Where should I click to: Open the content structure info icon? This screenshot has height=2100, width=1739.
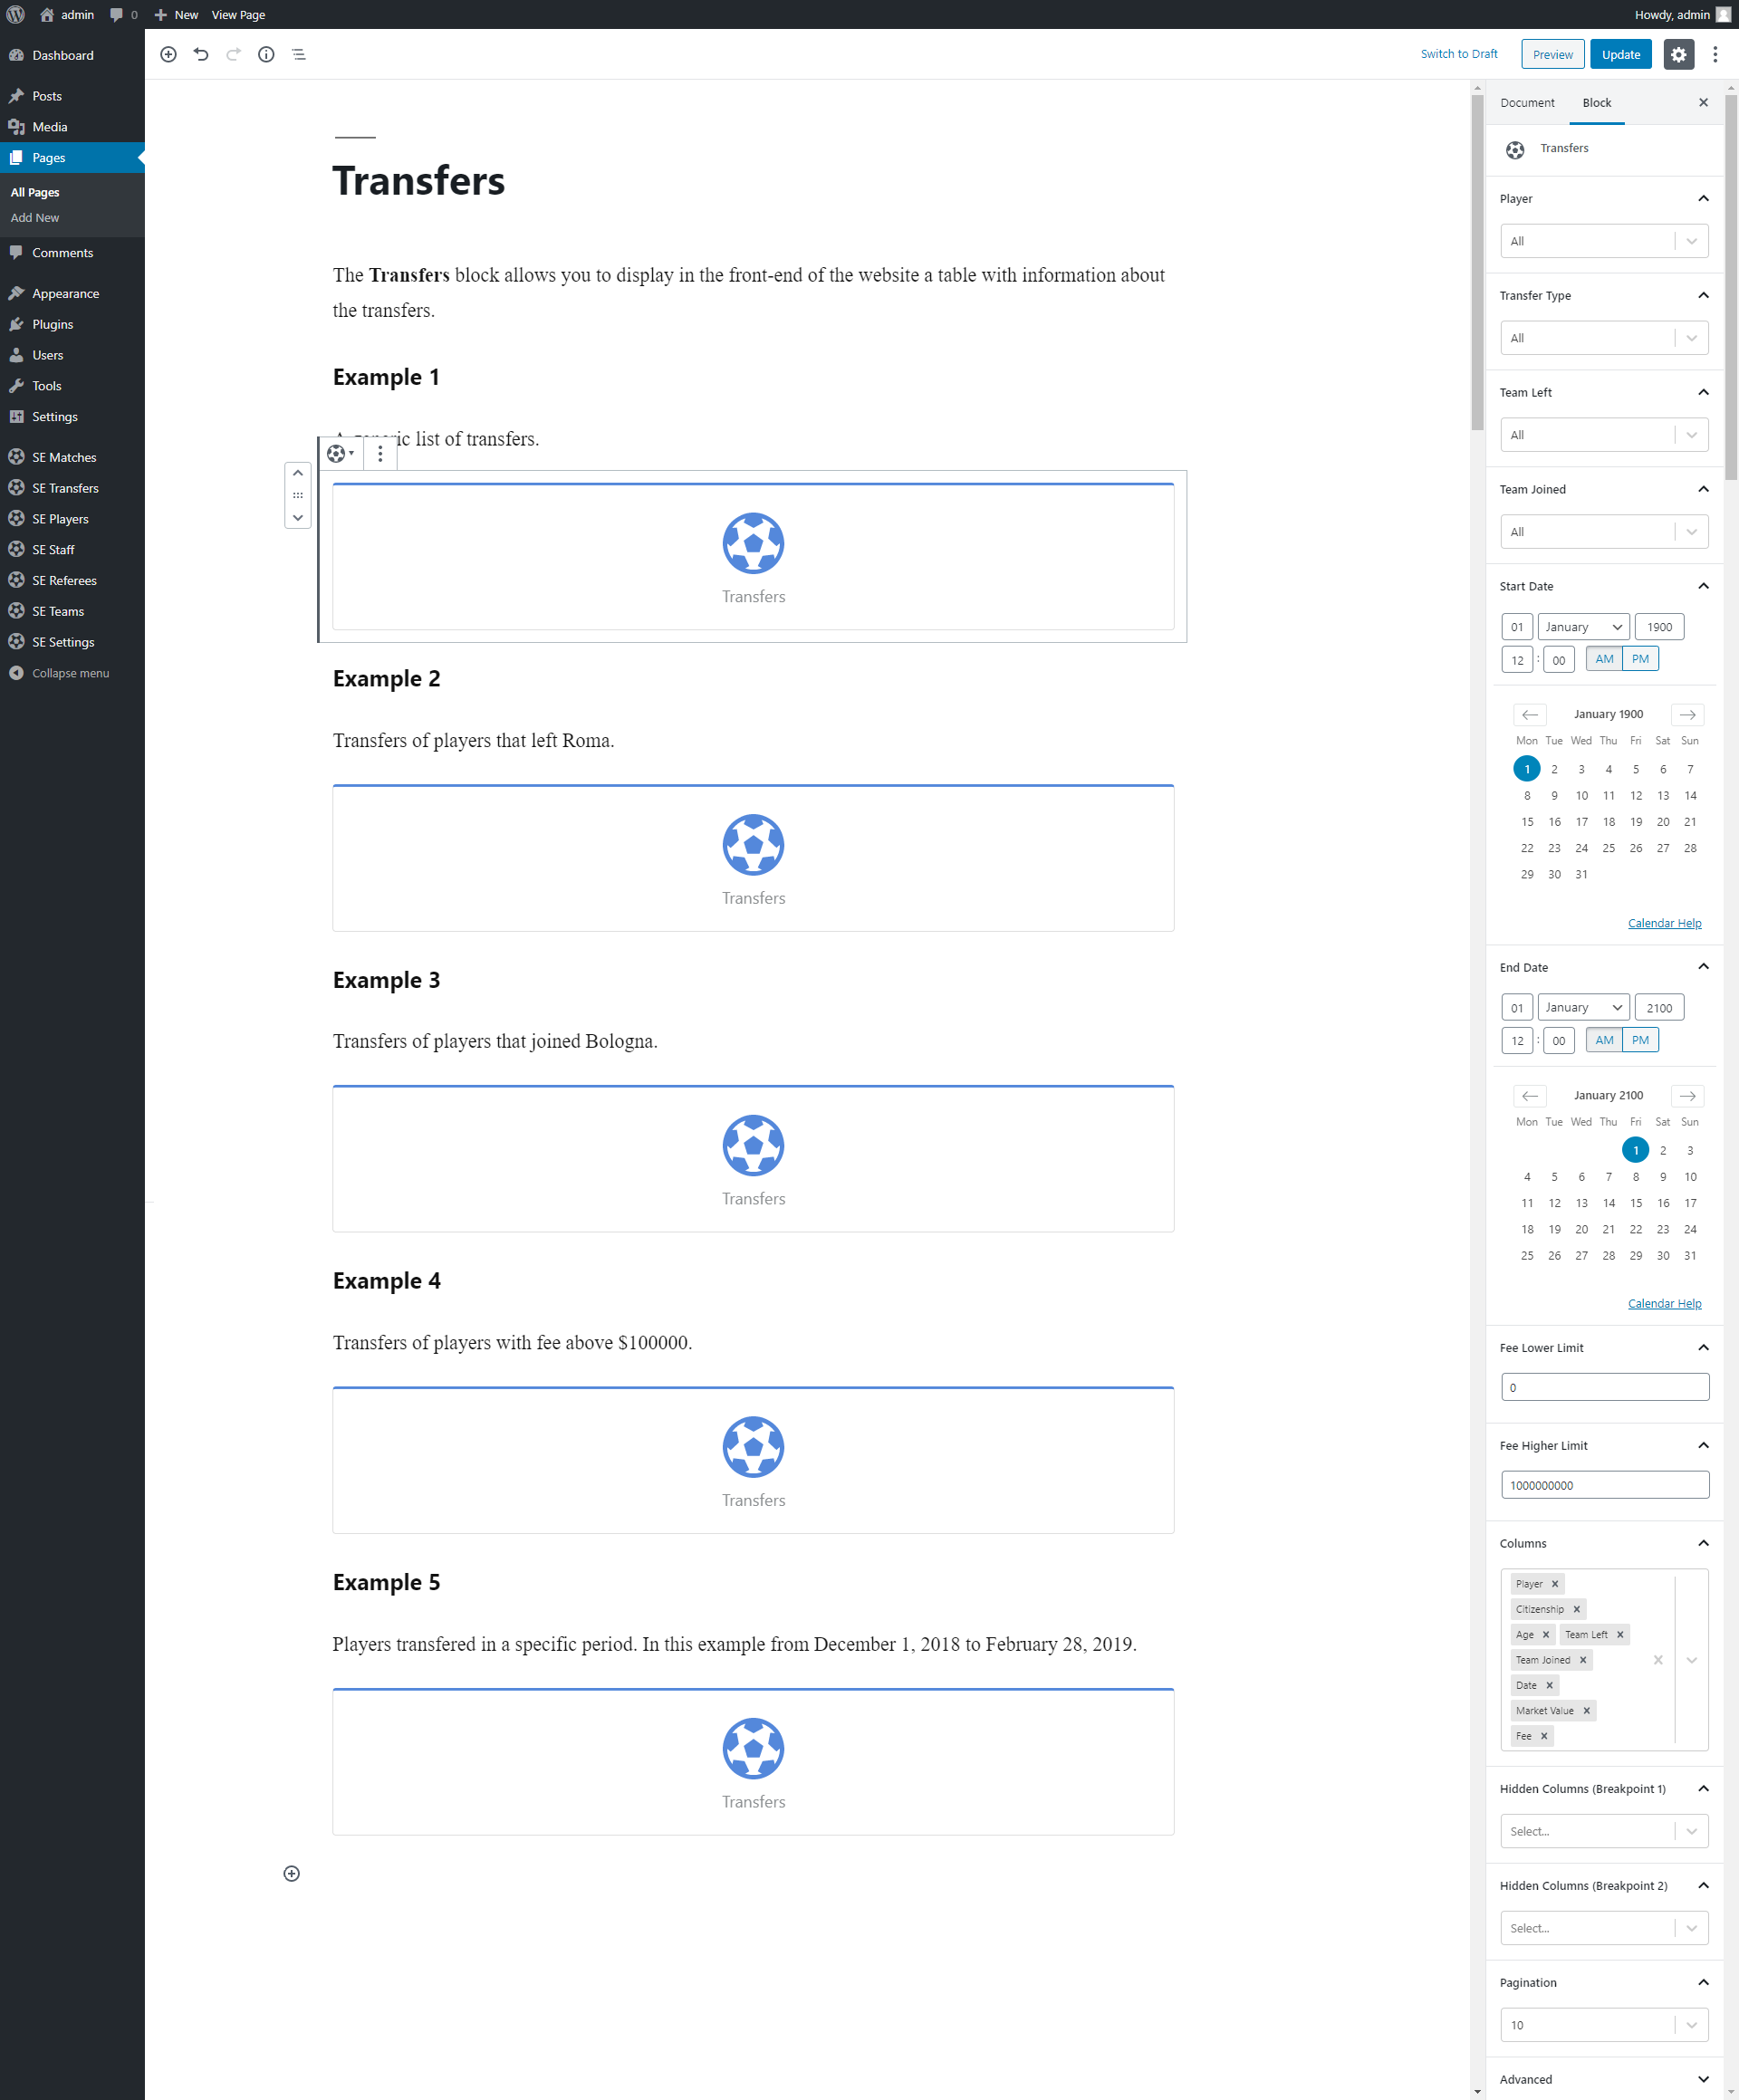pyautogui.click(x=266, y=55)
